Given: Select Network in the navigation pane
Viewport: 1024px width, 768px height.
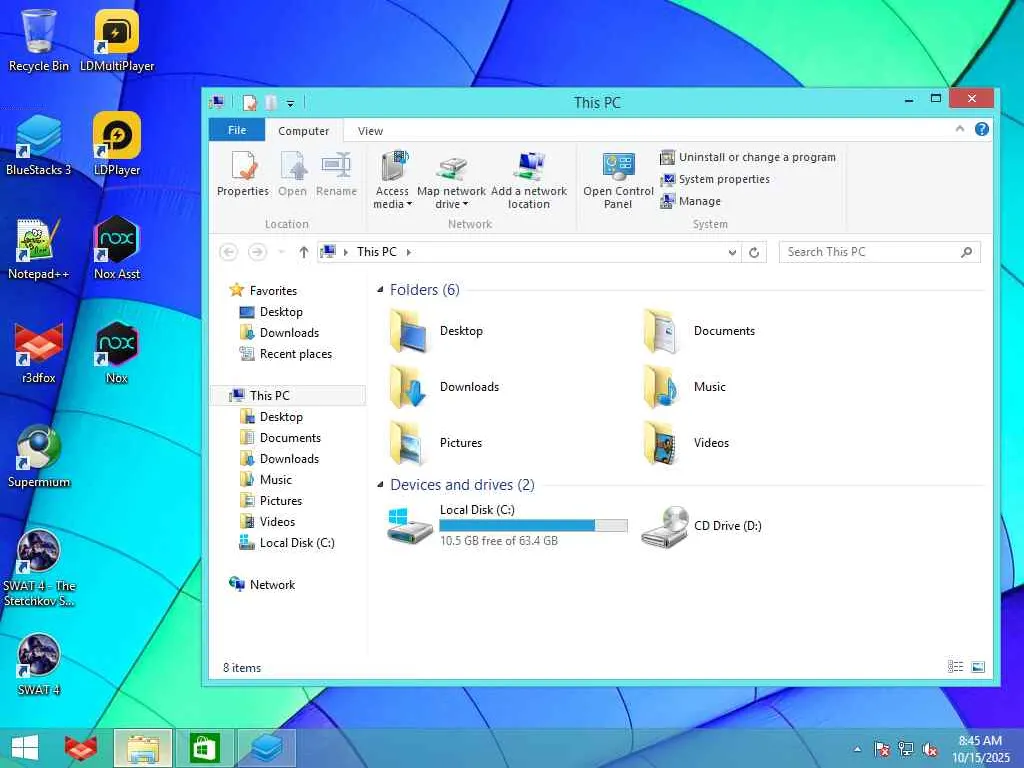Looking at the screenshot, I should pyautogui.click(x=262, y=584).
